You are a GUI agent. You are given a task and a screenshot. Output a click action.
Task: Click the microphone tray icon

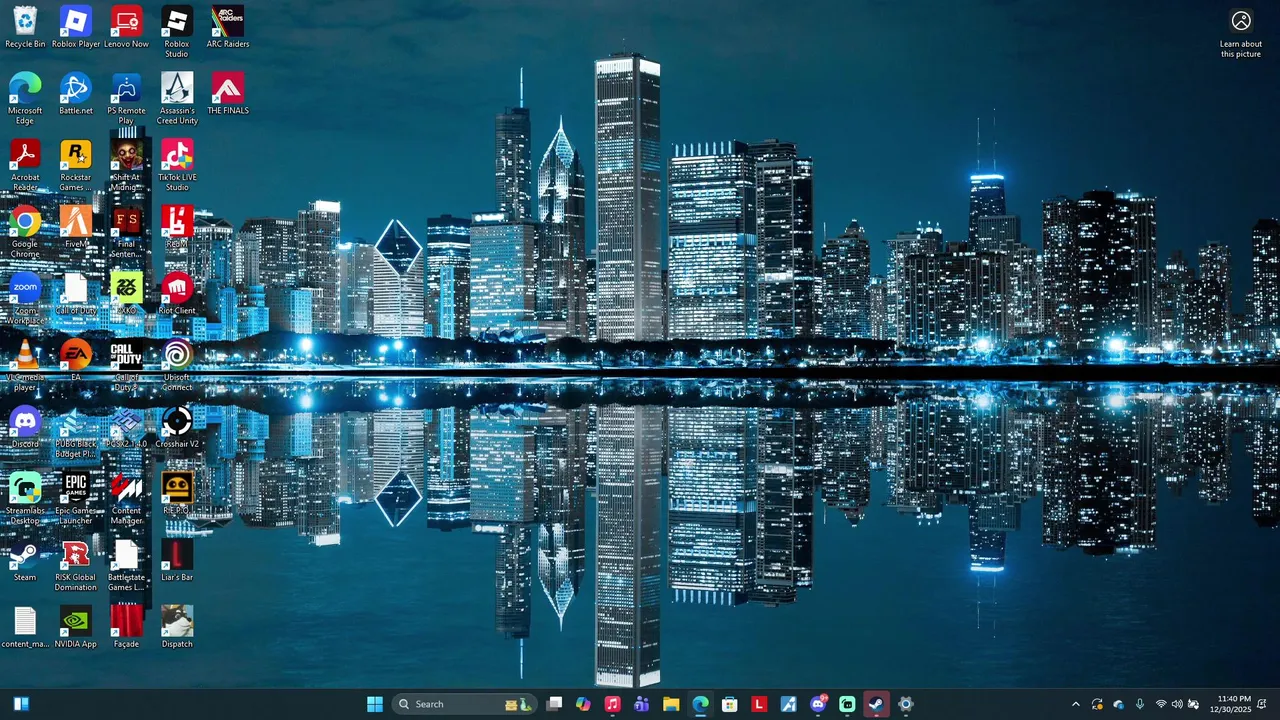click(x=1140, y=704)
